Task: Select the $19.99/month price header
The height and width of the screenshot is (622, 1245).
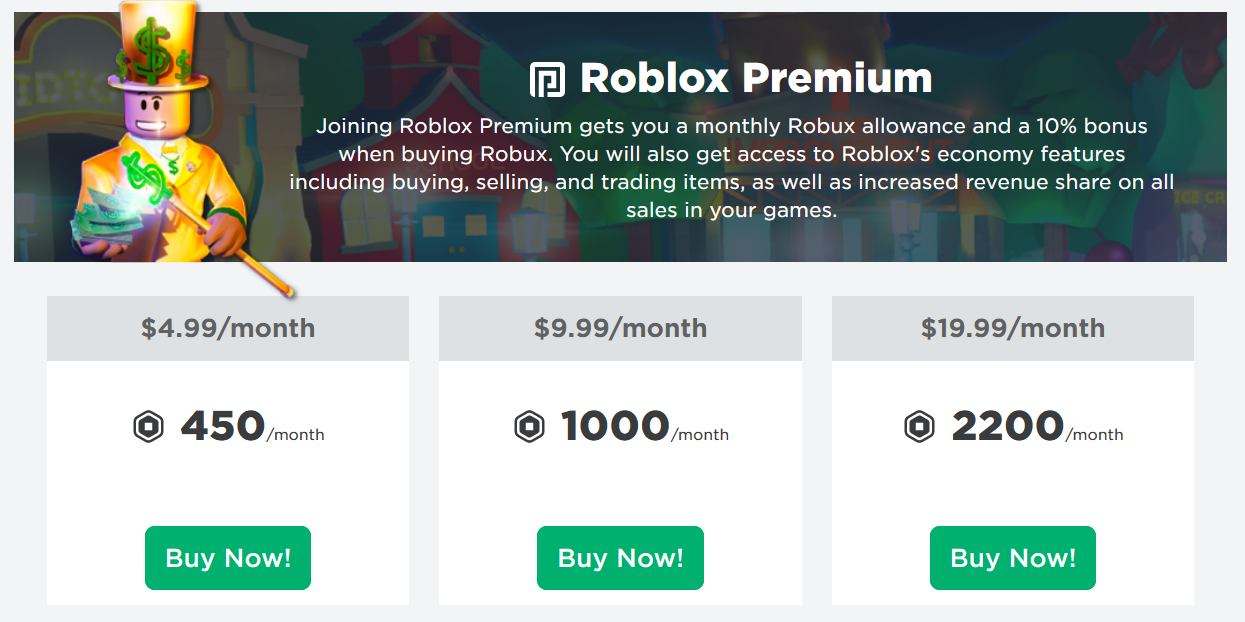Action: coord(1013,328)
